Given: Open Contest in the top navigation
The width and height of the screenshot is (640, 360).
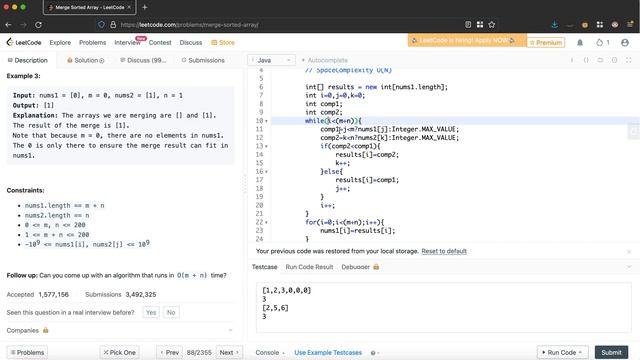Looking at the screenshot, I should tap(160, 42).
